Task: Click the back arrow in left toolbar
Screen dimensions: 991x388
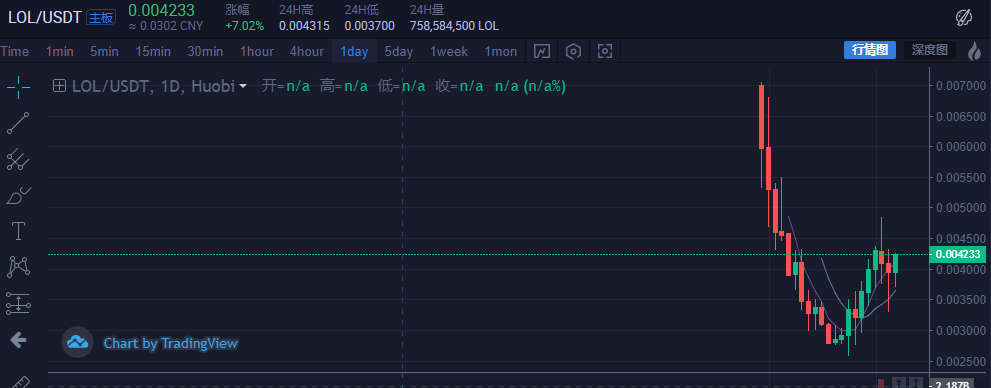Action: click(18, 341)
